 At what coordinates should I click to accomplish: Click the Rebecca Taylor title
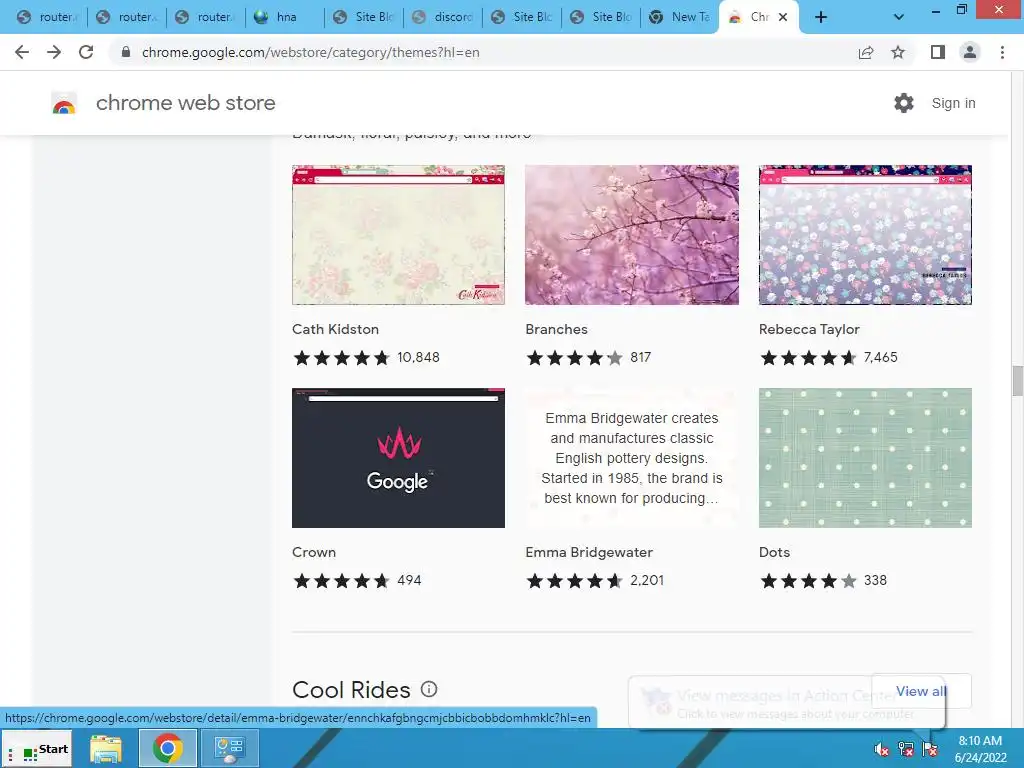tap(809, 329)
